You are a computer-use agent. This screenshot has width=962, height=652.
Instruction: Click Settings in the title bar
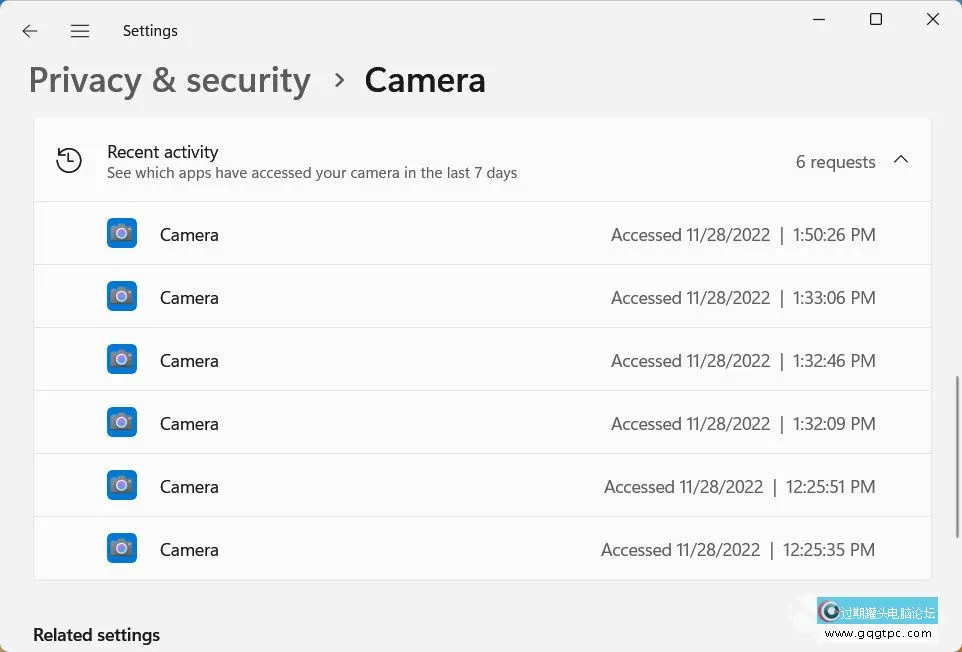pyautogui.click(x=150, y=31)
